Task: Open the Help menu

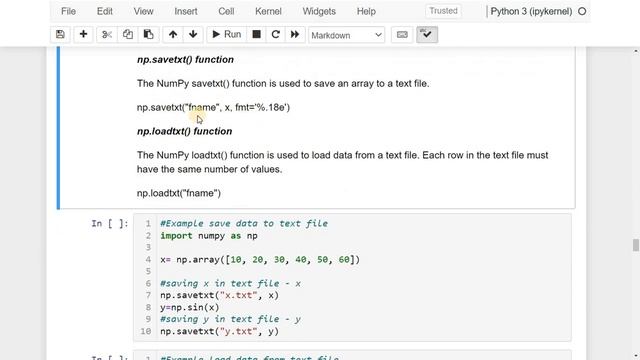Action: pos(366,11)
